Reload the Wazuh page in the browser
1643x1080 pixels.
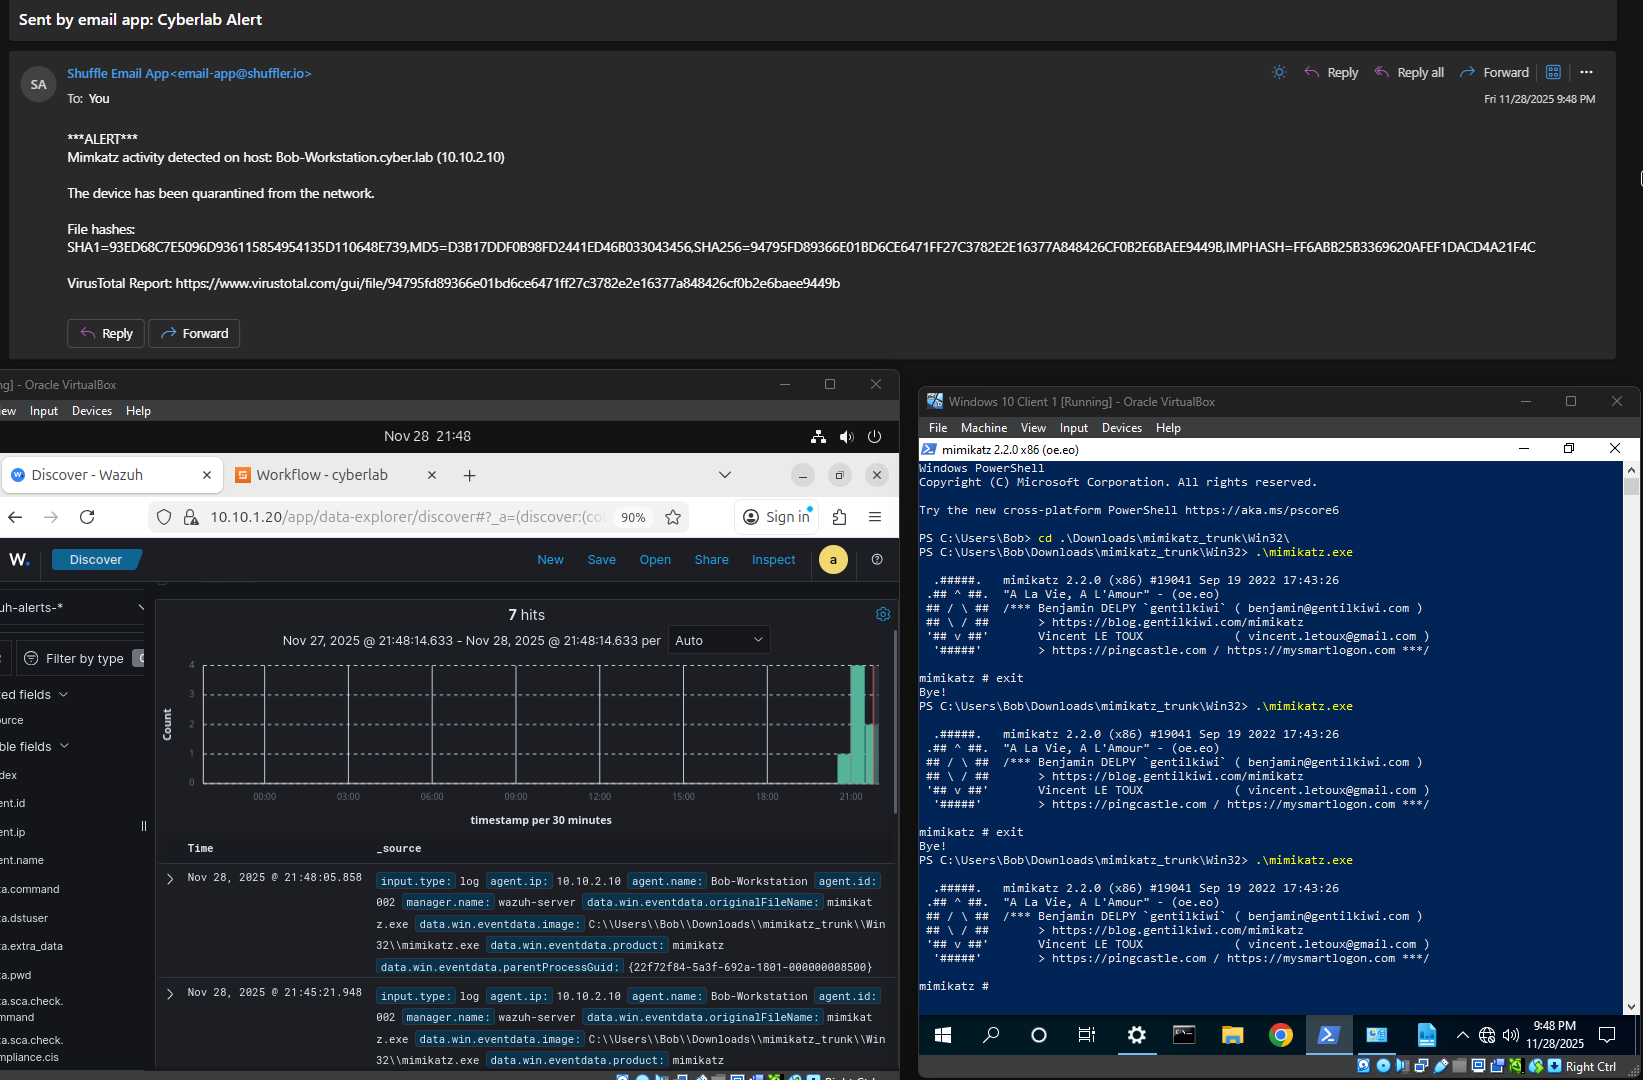(x=87, y=517)
